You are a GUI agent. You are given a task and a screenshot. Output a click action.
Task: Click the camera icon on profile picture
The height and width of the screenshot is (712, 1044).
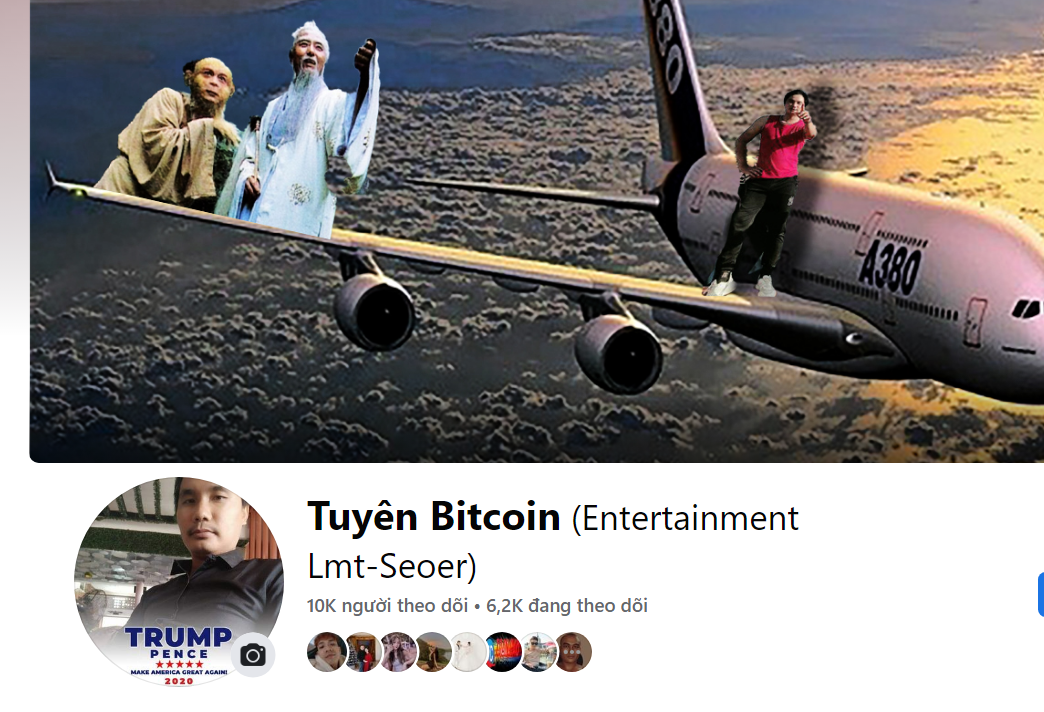[253, 655]
